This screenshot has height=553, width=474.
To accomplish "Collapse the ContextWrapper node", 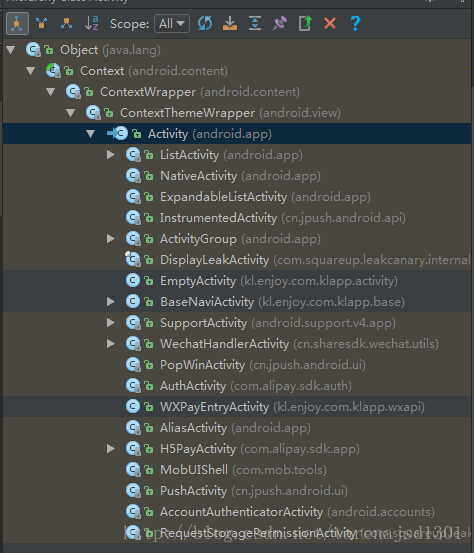I will click(x=51, y=92).
